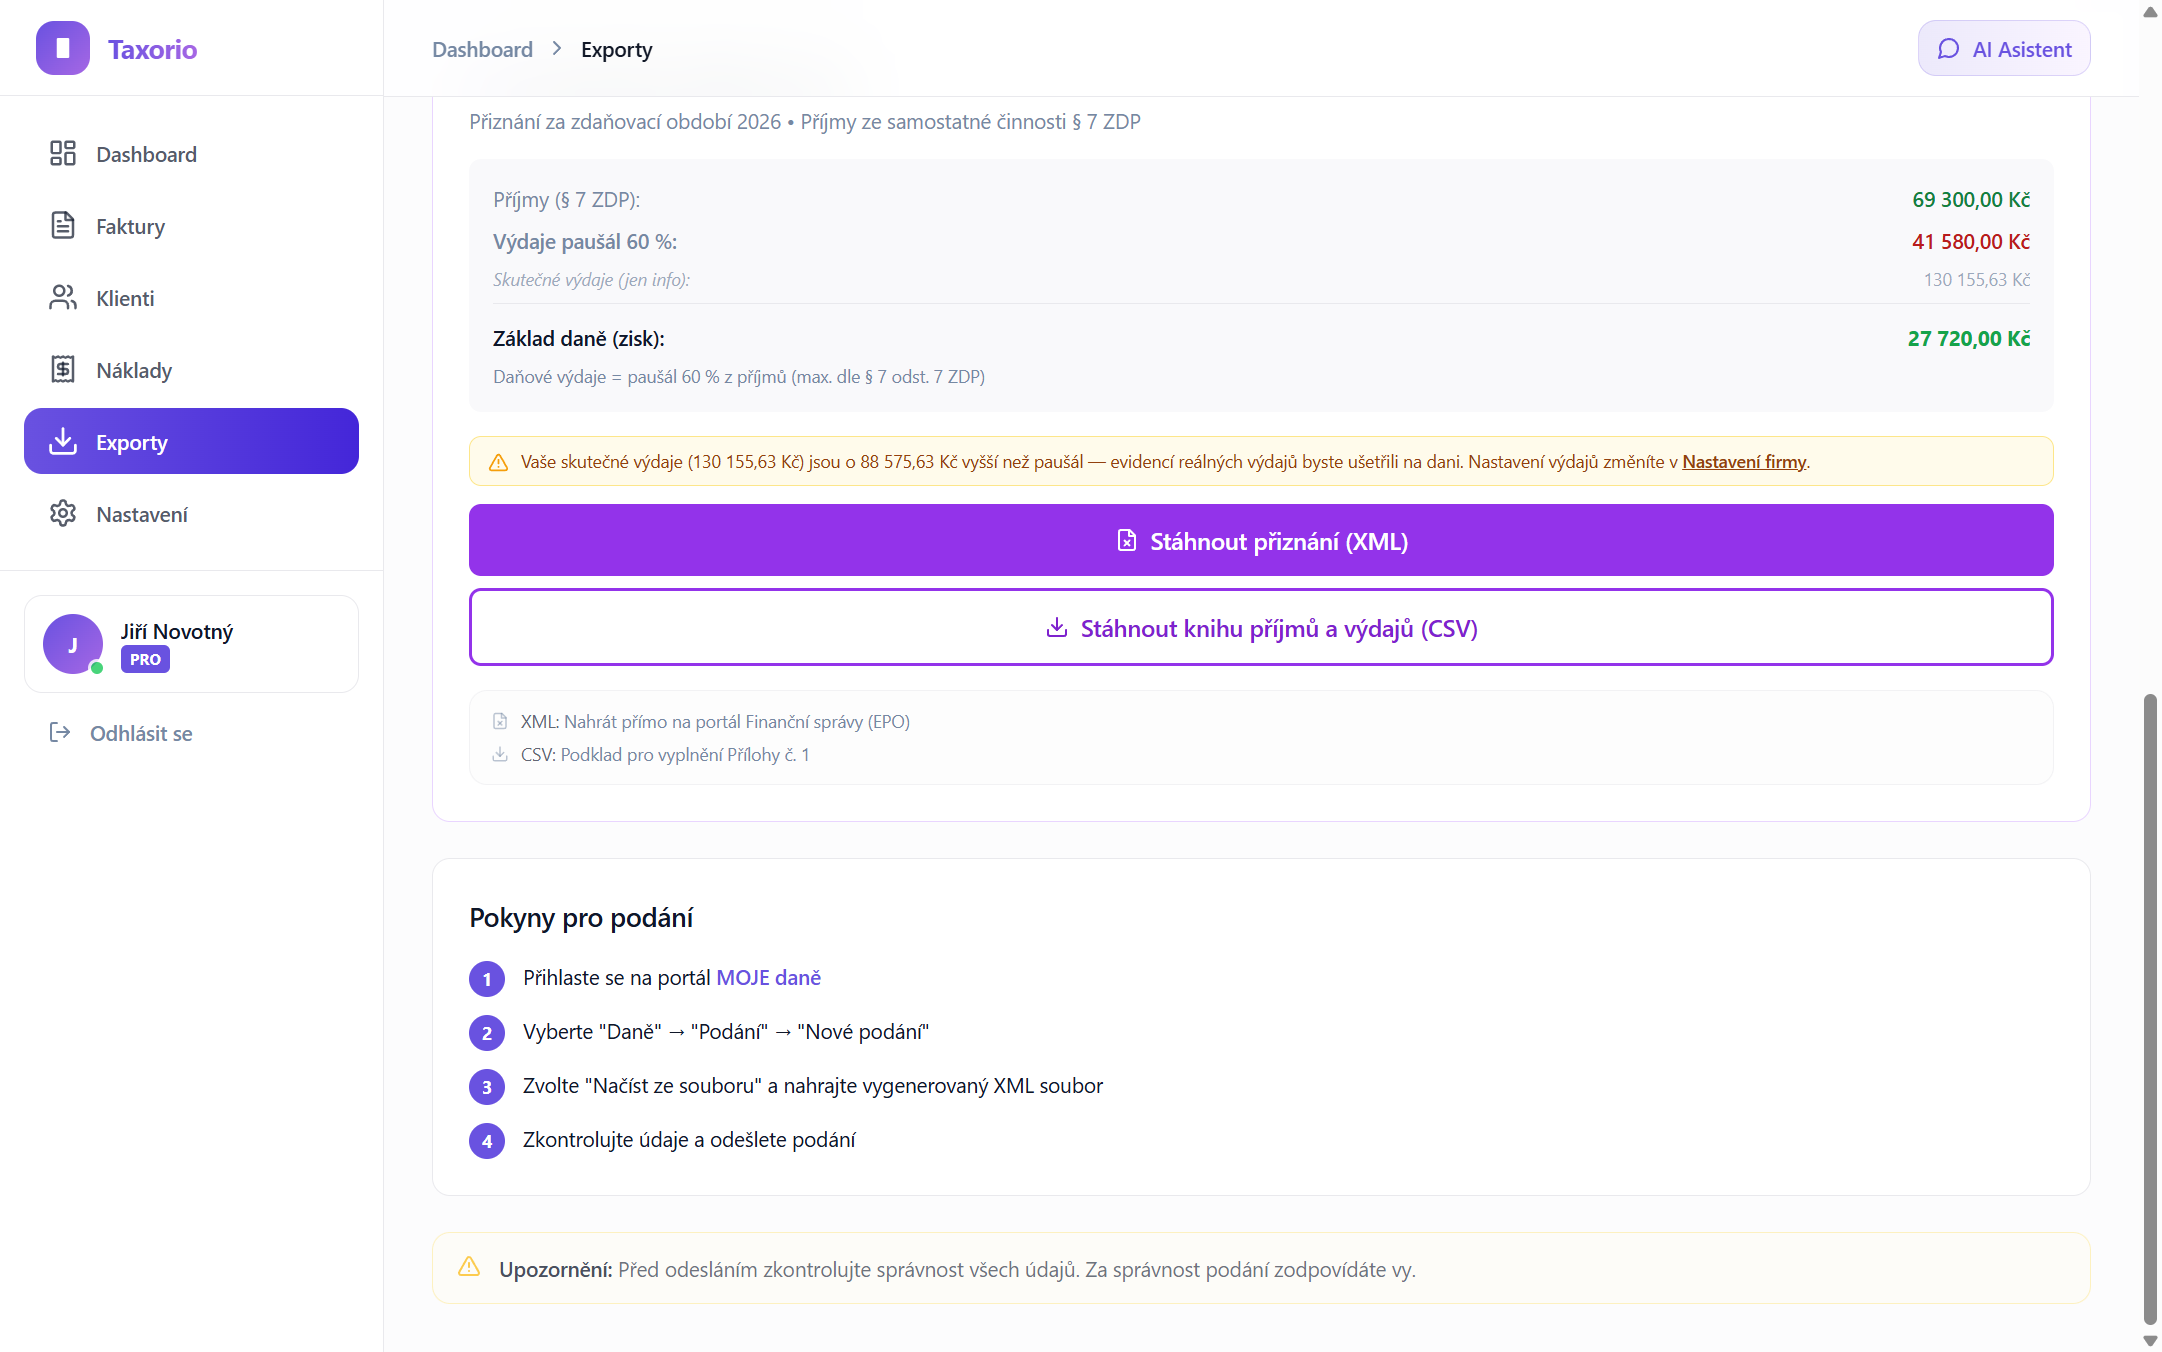Screen dimensions: 2162x1352
Task: Select the Faktury menu label
Action: (x=130, y=226)
